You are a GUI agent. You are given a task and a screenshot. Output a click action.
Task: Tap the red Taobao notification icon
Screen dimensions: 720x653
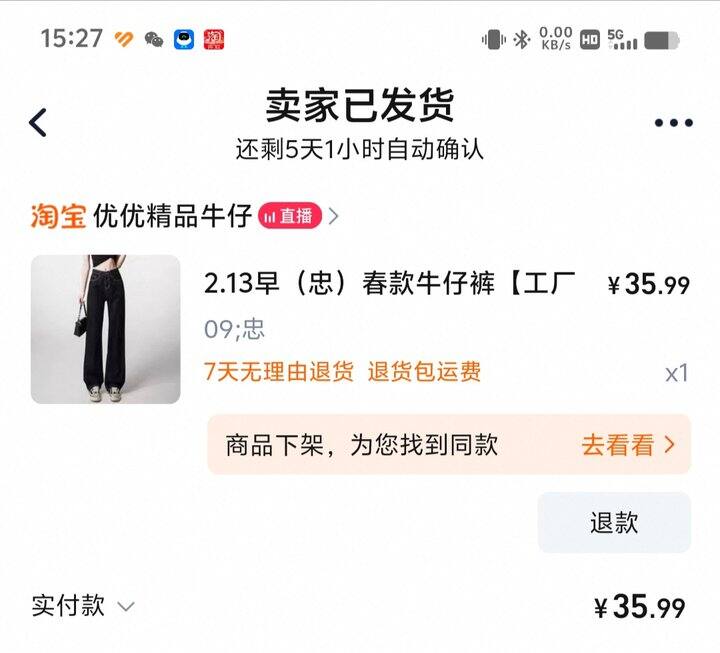point(214,39)
